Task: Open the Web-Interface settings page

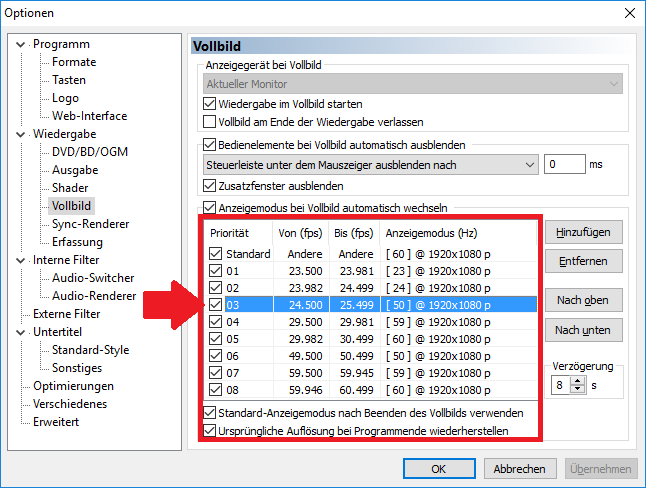Action: pyautogui.click(x=89, y=116)
